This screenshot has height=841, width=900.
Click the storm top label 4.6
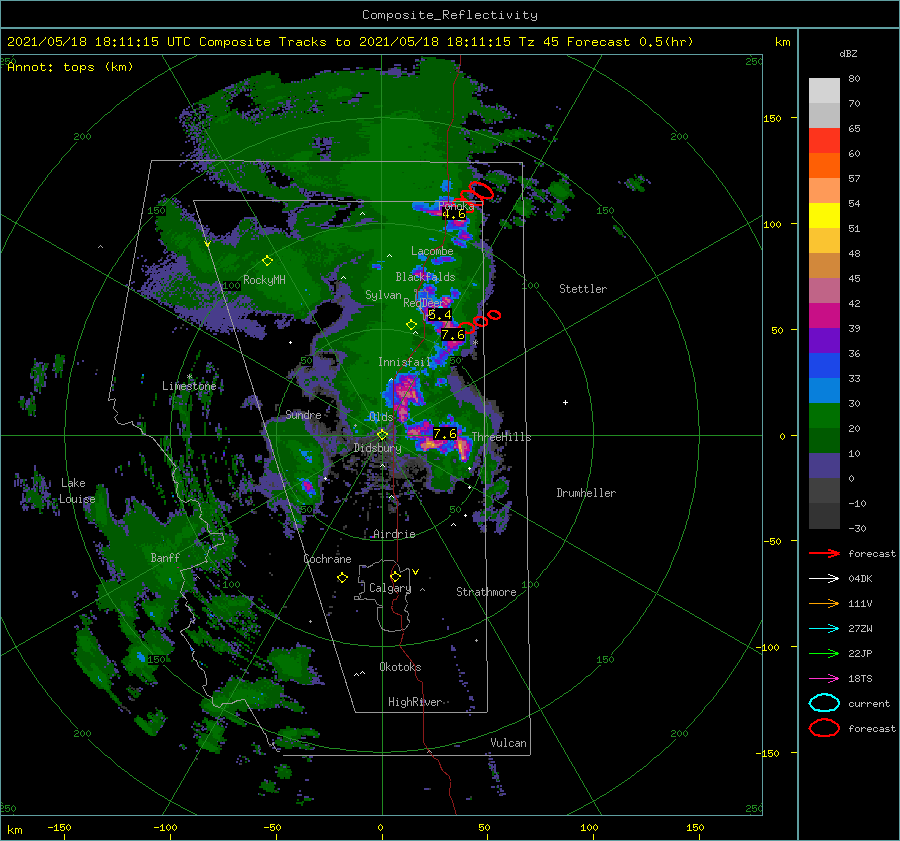[453, 214]
